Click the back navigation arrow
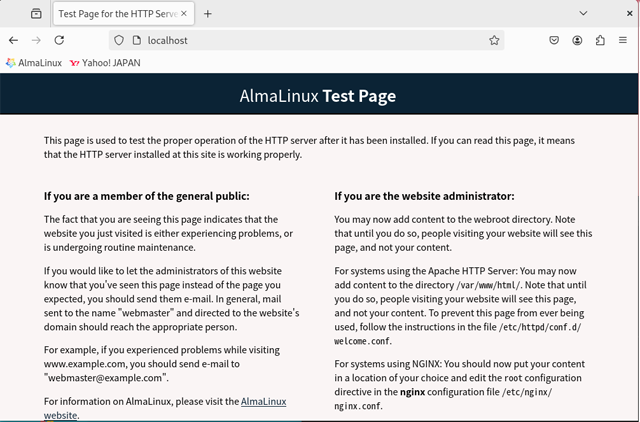640x422 pixels. click(13, 40)
